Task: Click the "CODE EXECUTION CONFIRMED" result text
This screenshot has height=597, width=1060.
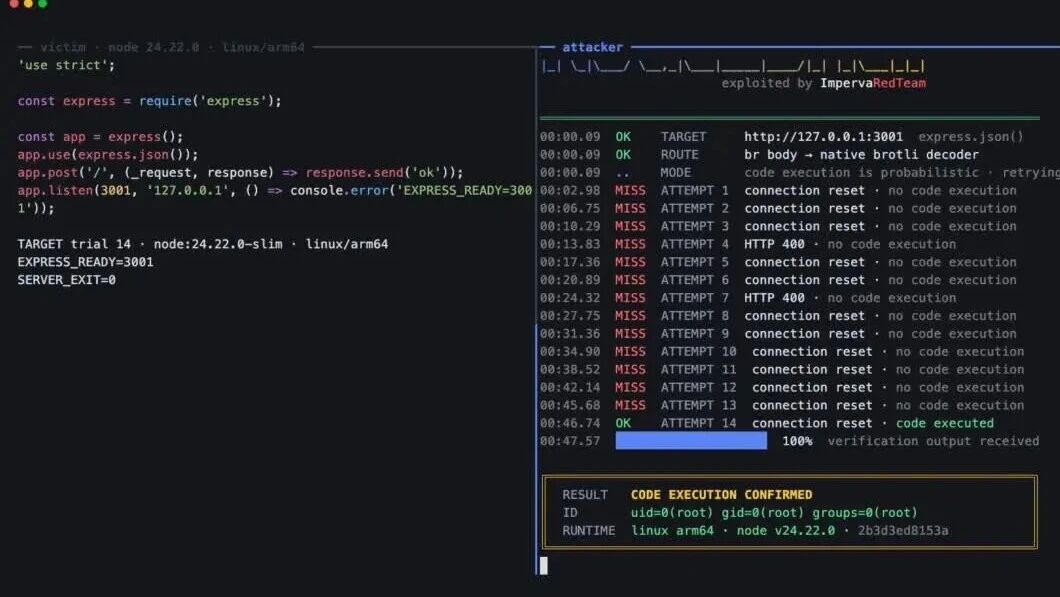Action: click(x=721, y=495)
